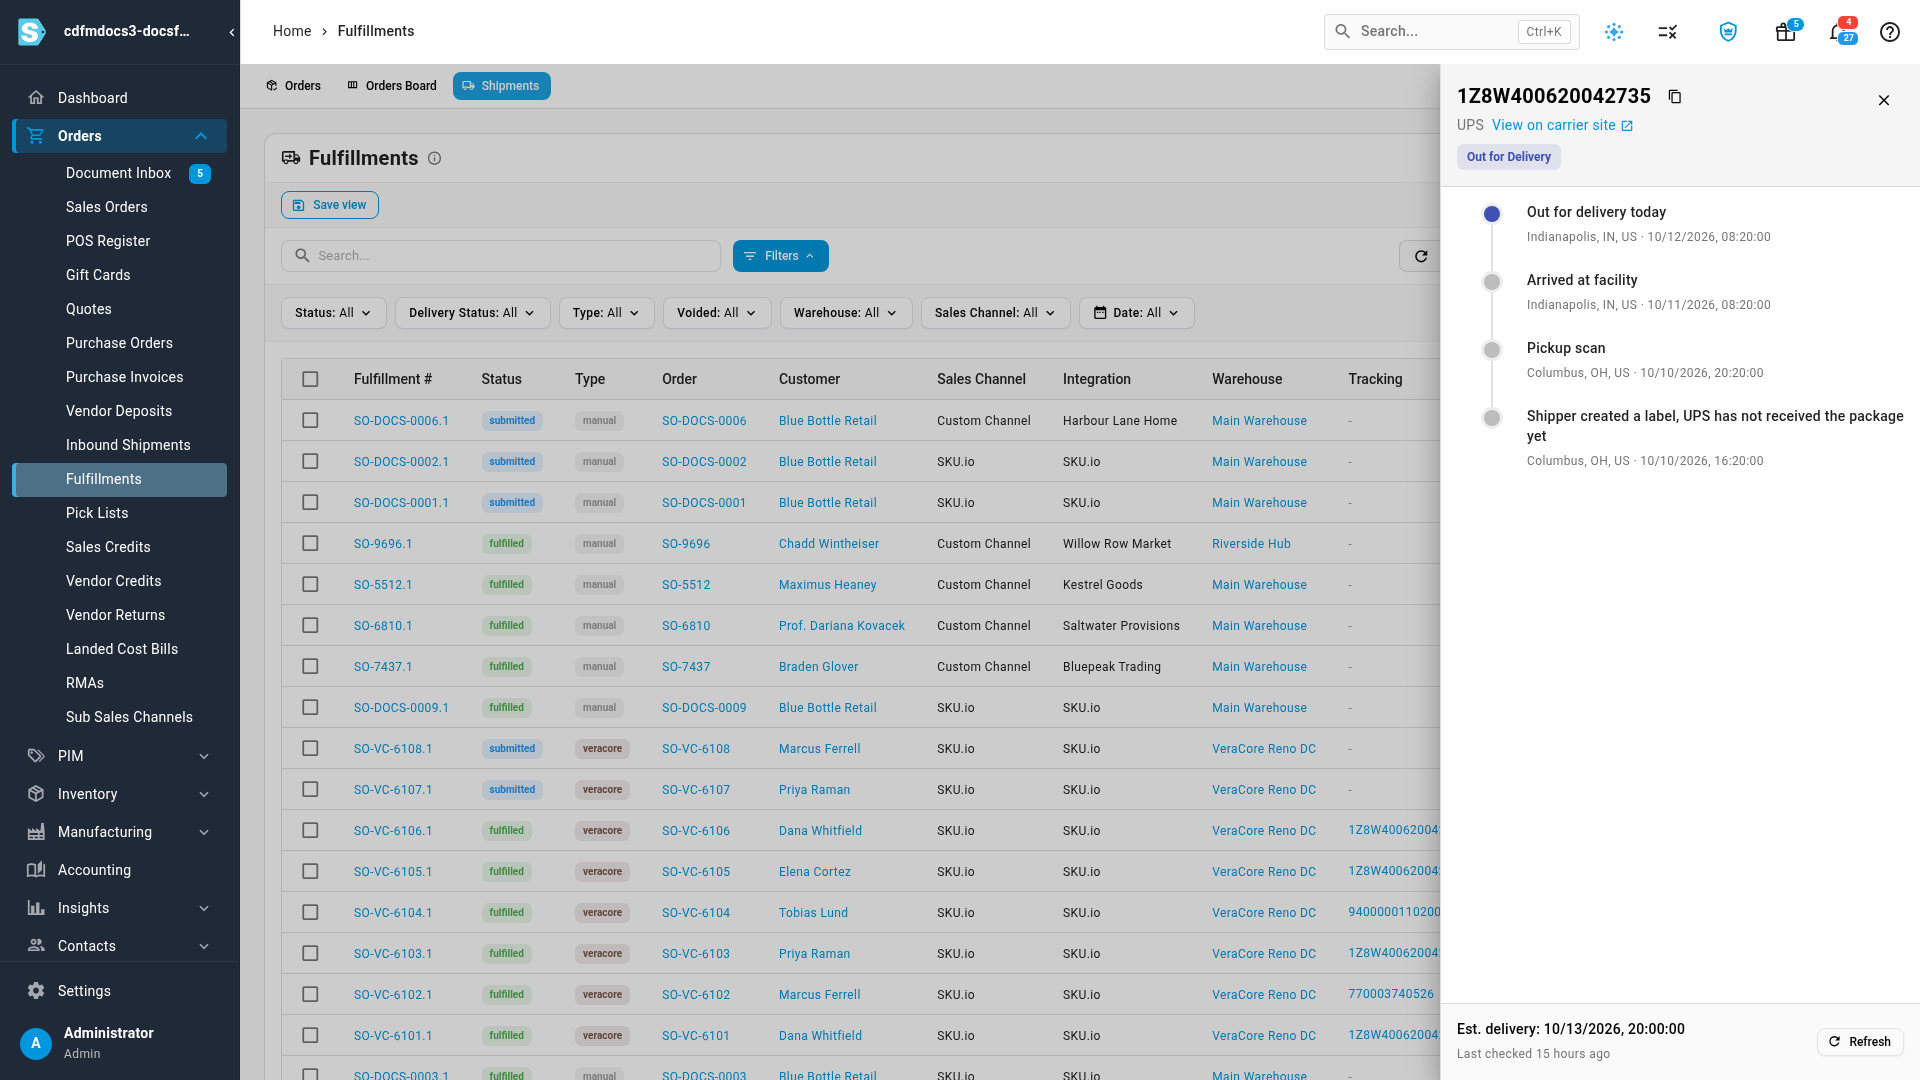Switch to the Orders Board tab

click(x=392, y=86)
